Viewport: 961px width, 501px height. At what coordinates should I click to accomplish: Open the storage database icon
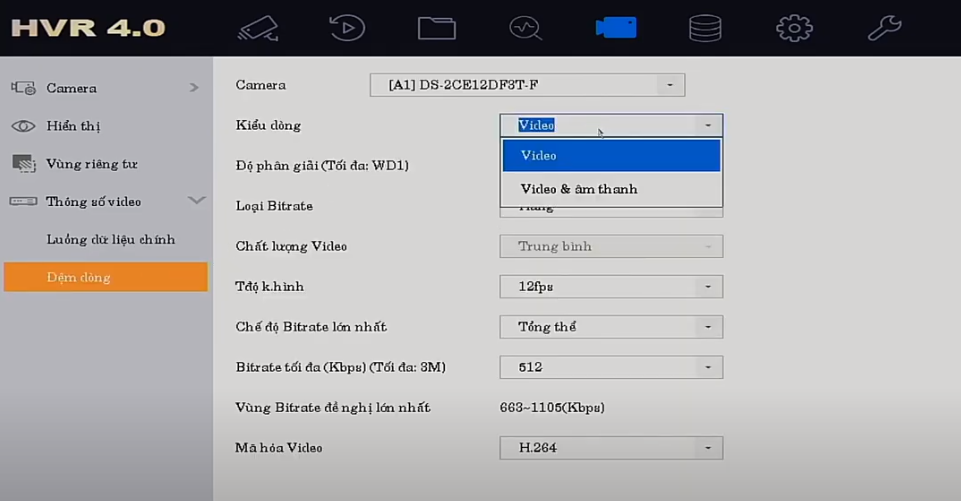click(x=705, y=27)
